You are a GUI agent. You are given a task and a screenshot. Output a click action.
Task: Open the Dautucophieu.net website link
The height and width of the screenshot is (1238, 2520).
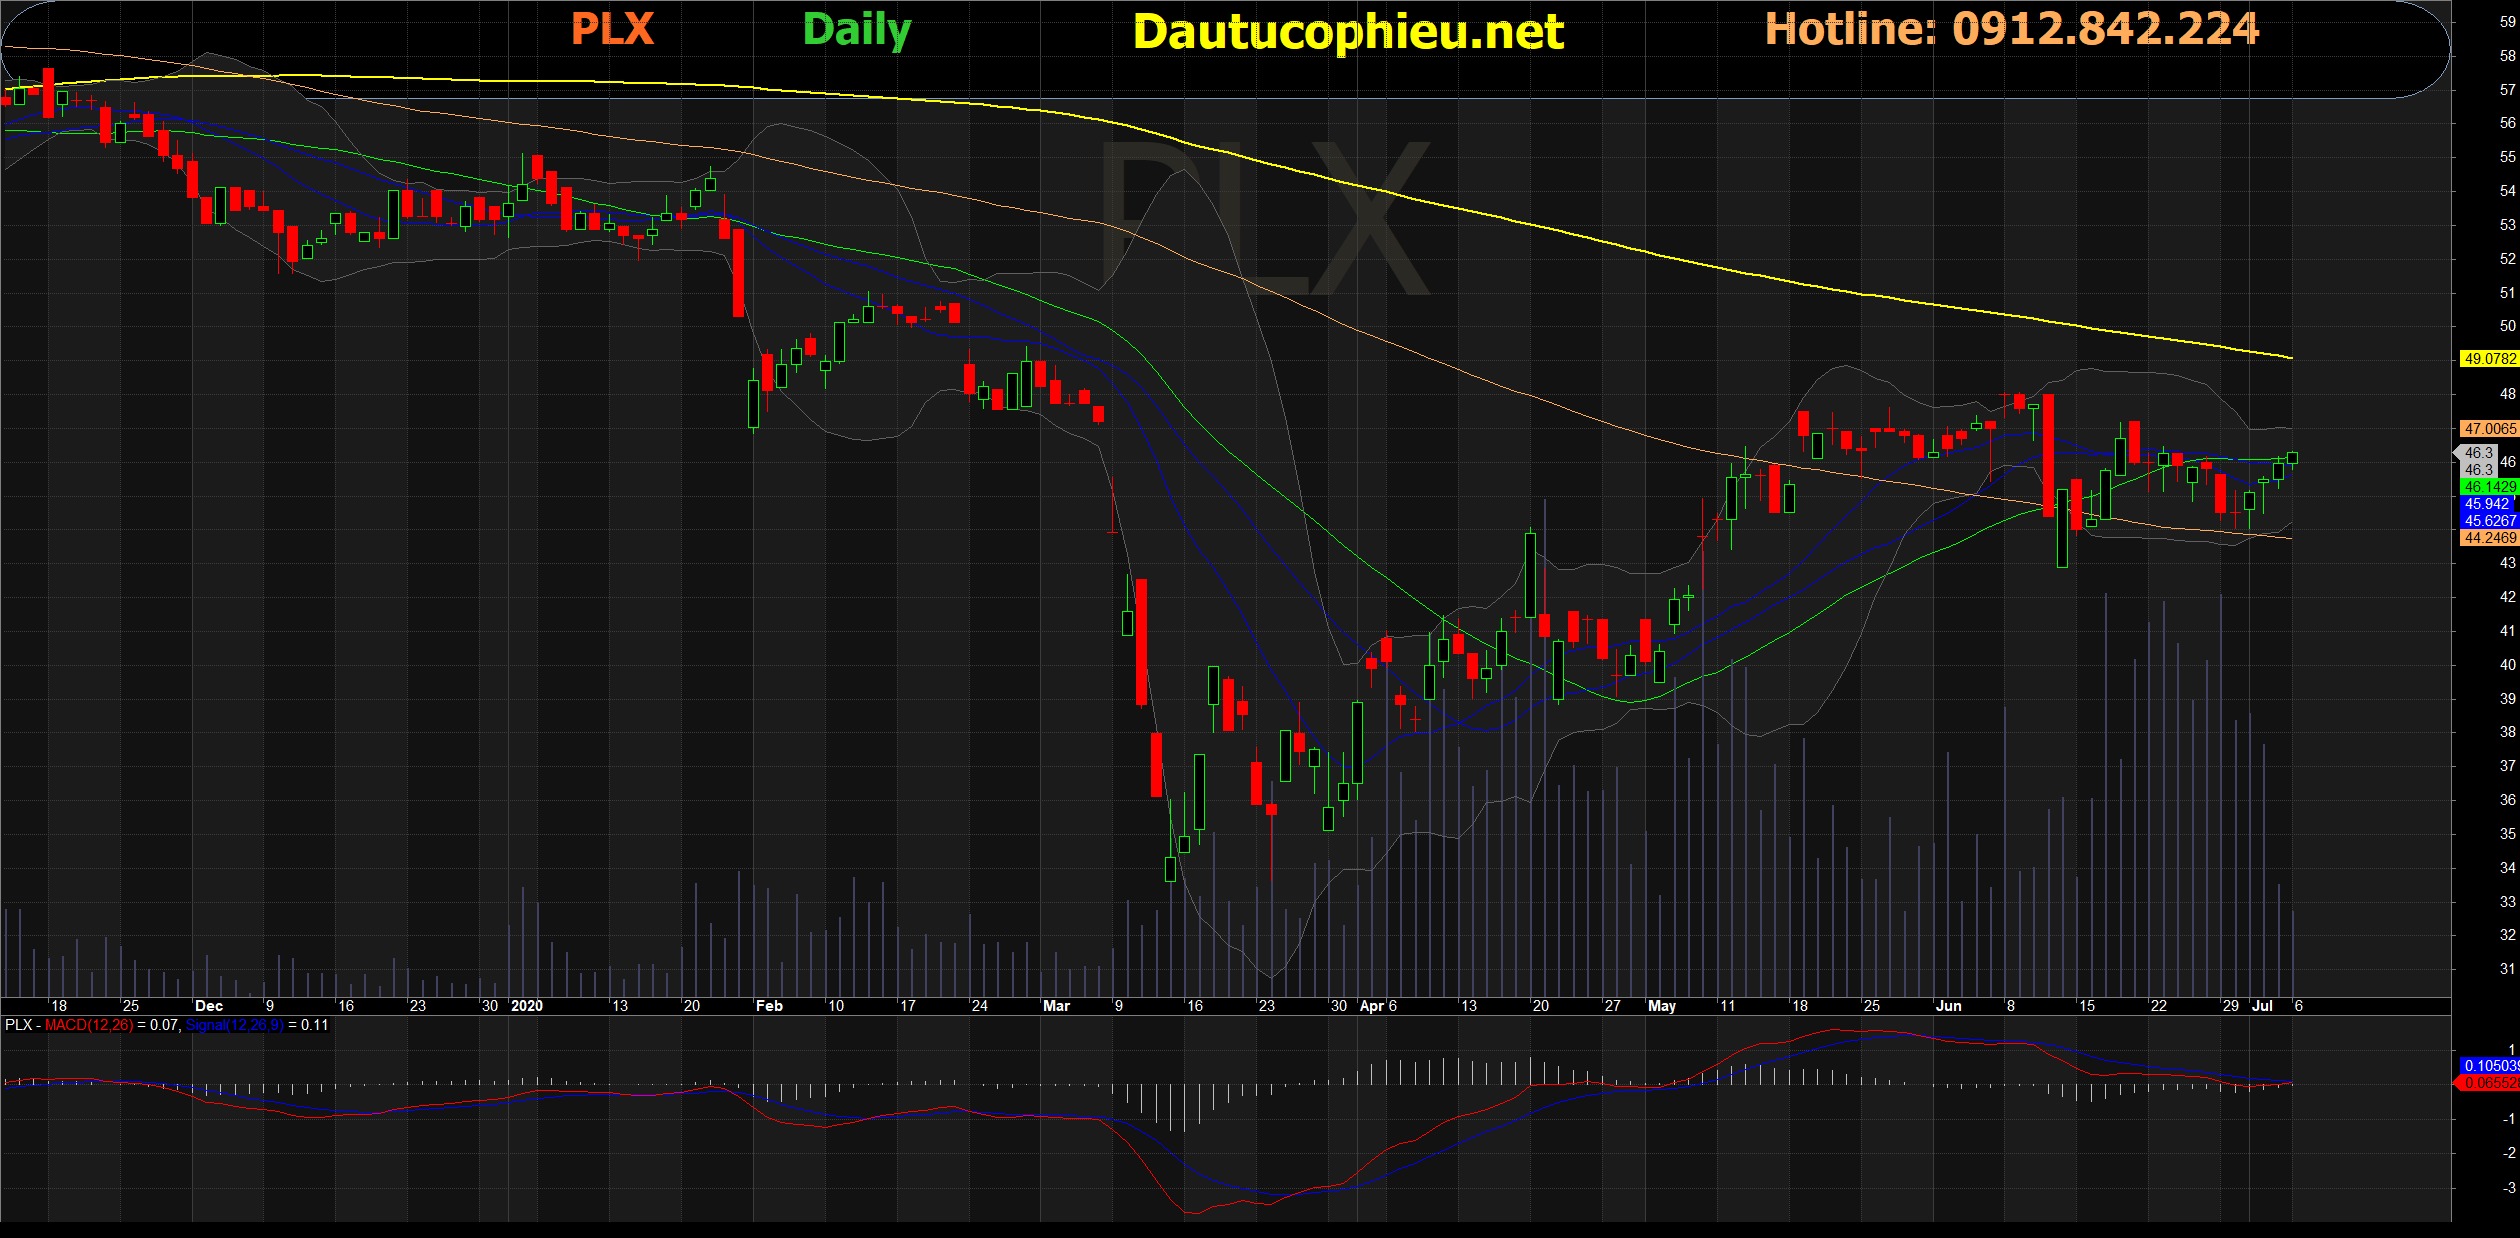tap(1348, 33)
